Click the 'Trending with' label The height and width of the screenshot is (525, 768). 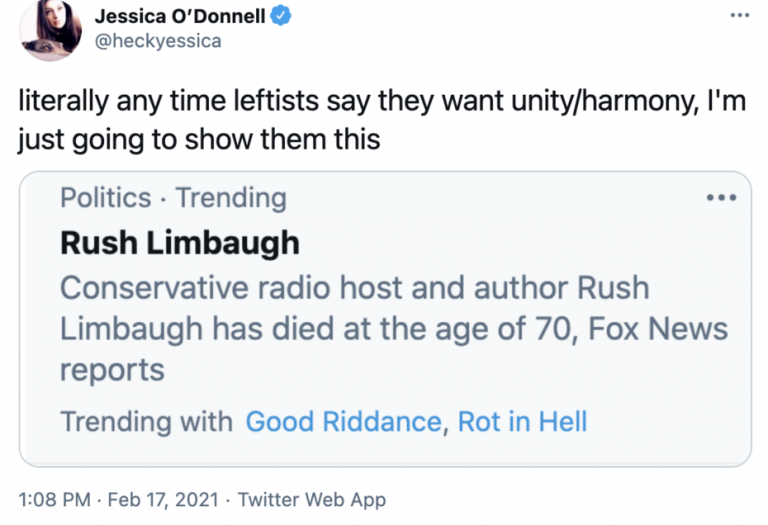pos(146,422)
